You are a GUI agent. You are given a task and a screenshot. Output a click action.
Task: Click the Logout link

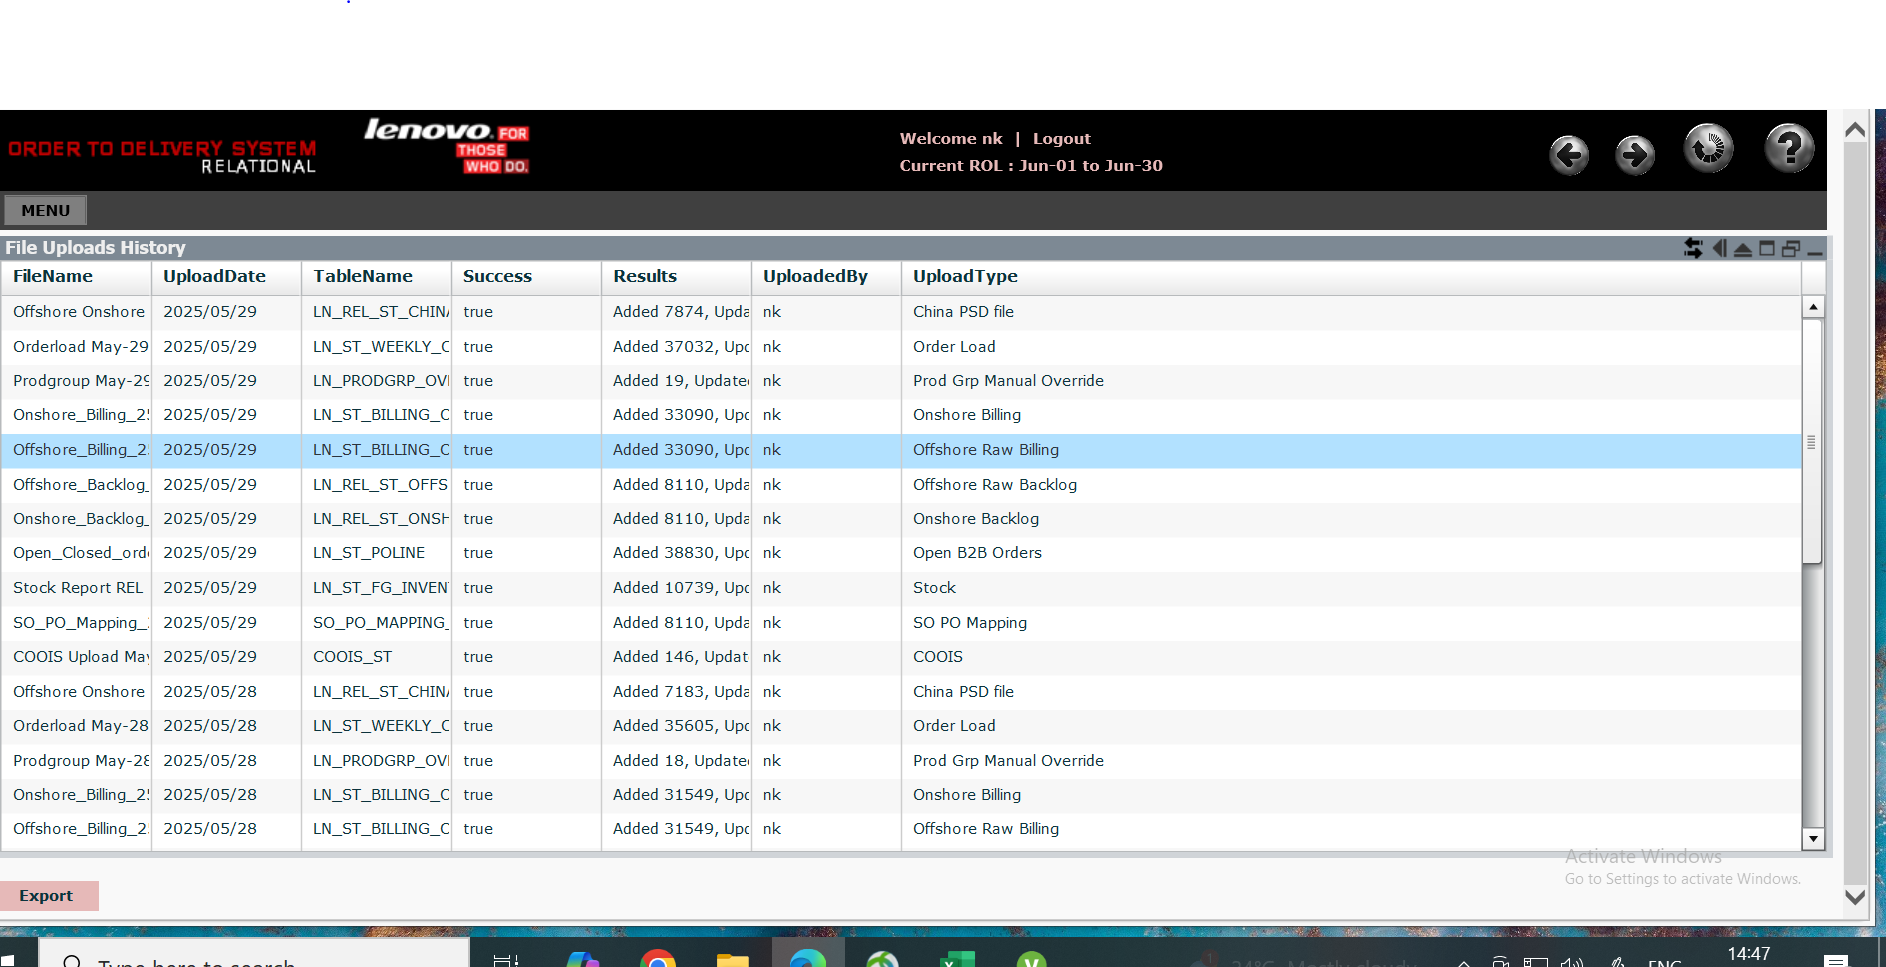tap(1061, 139)
